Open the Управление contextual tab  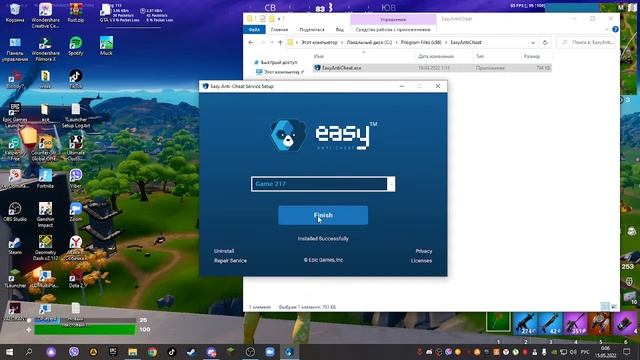pyautogui.click(x=393, y=19)
